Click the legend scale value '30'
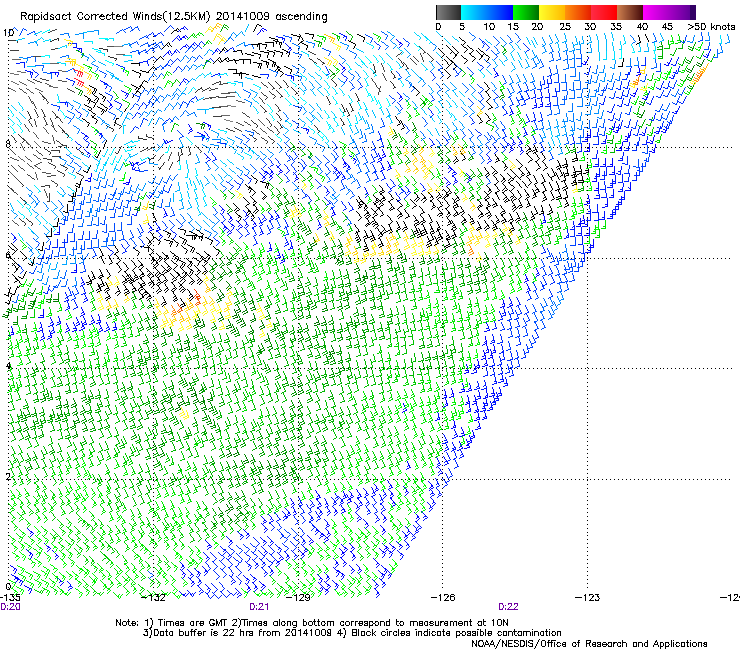The image size is (740, 650). click(x=590, y=27)
